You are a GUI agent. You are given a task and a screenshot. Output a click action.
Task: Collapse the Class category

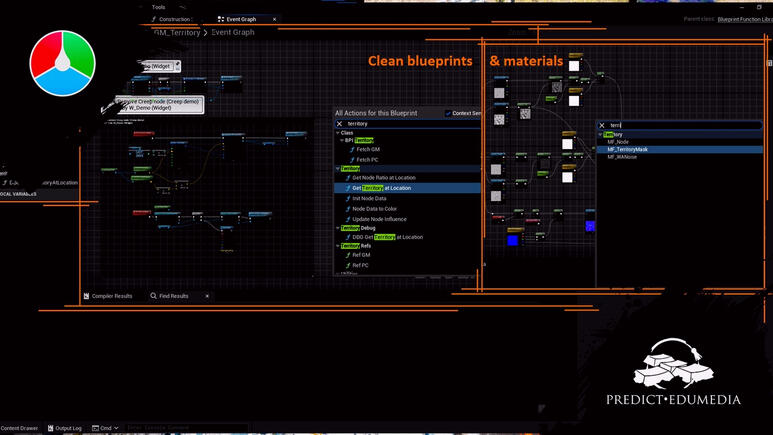[x=338, y=133]
